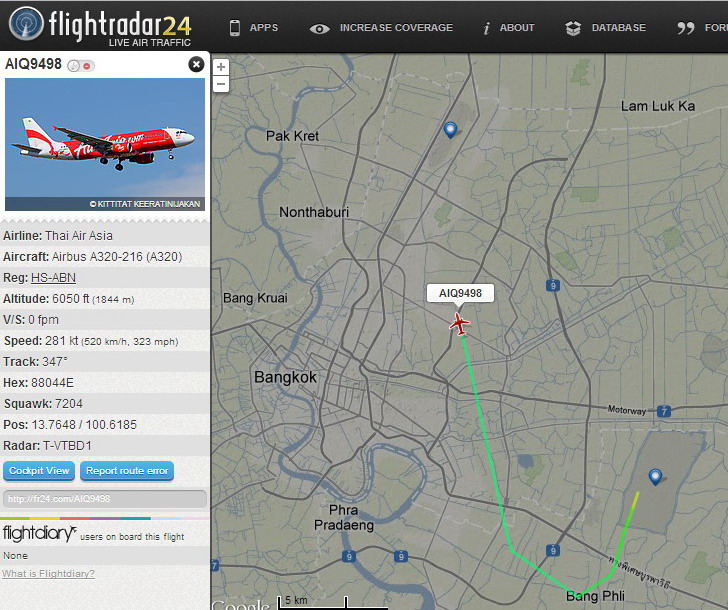Click the eye icon for Increase Coverage
Image resolution: width=728 pixels, height=610 pixels.
tap(319, 29)
